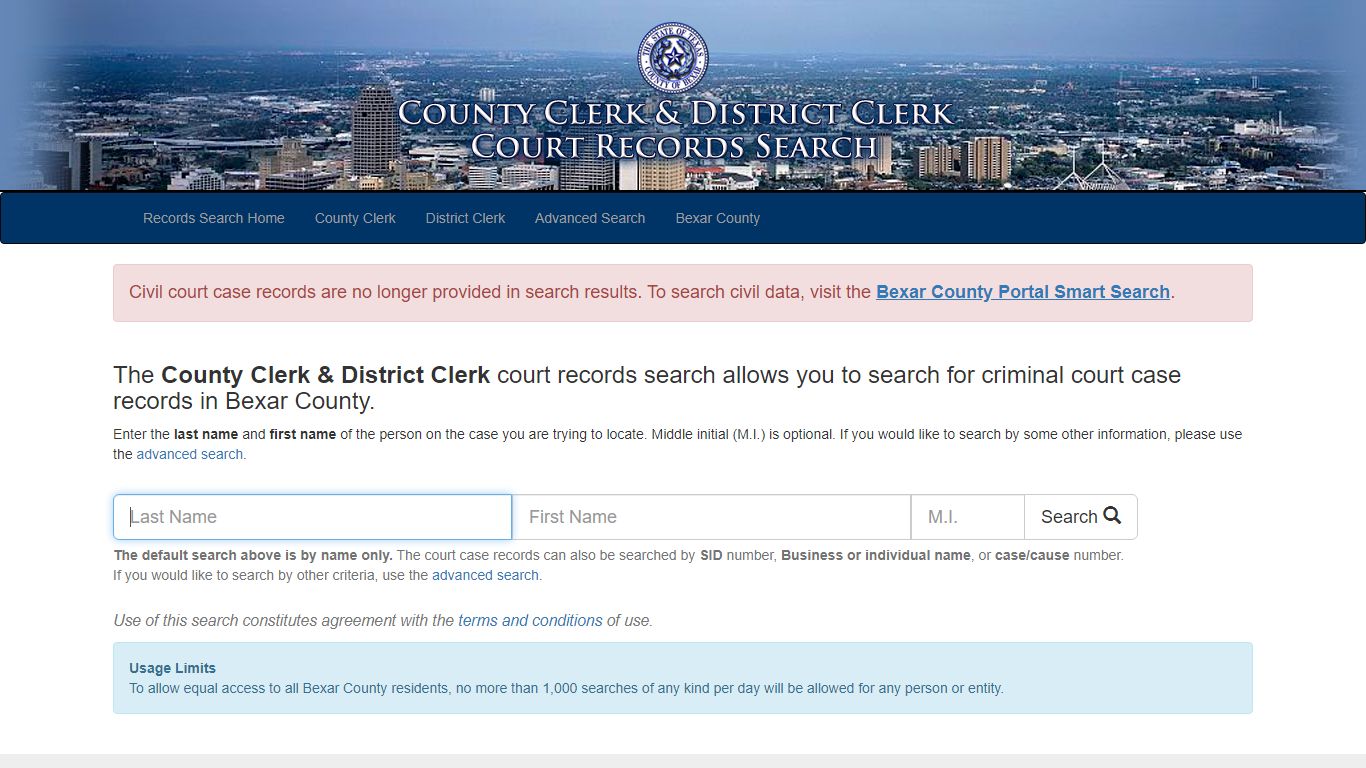The height and width of the screenshot is (768, 1366).
Task: Focus the First Name input field
Action: [x=711, y=517]
